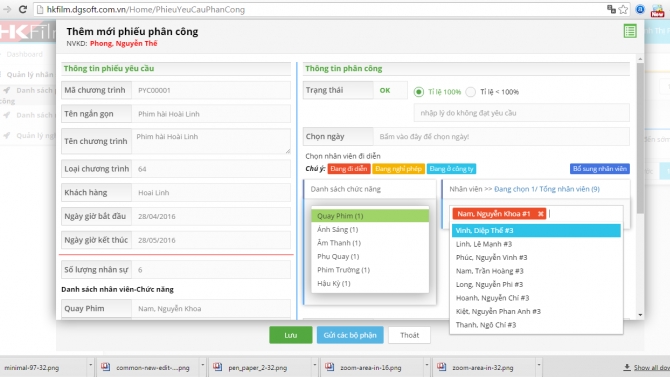Click the Số lượng nhân sự field
The image size is (670, 377).
(x=211, y=270)
